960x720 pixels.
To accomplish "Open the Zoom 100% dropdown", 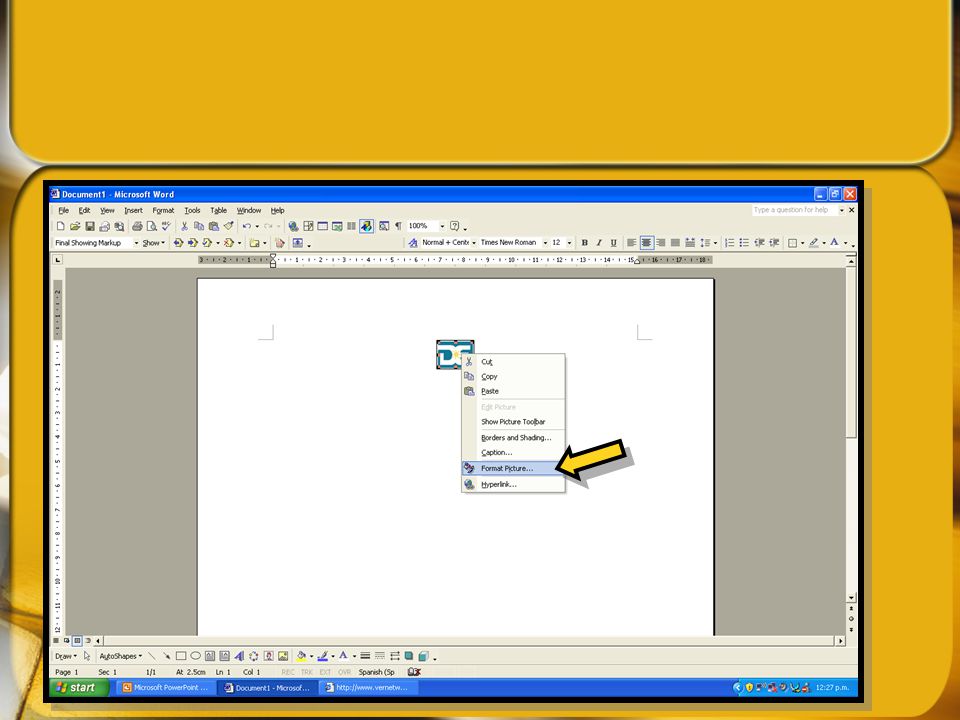I will [x=442, y=227].
